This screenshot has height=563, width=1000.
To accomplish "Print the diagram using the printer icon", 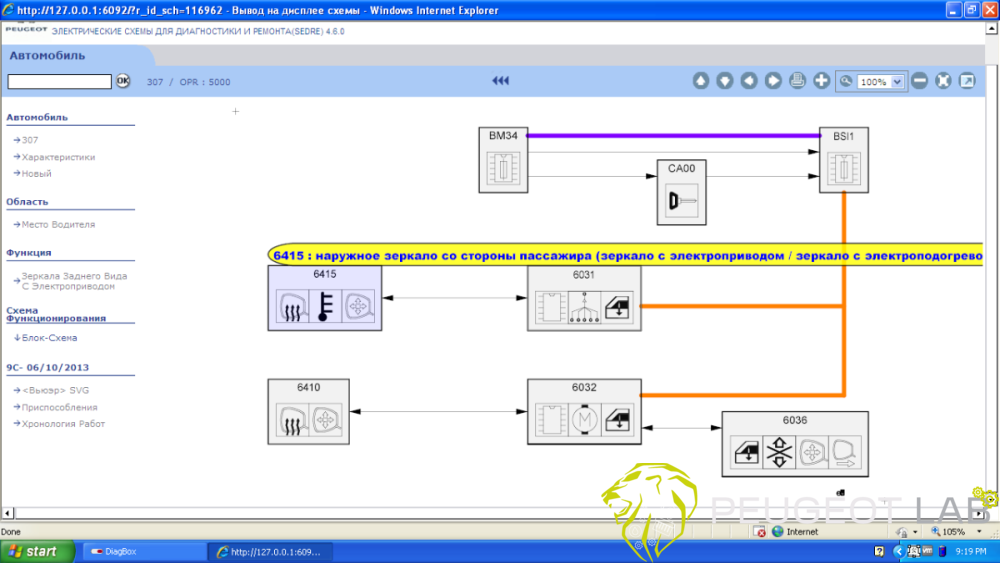I will [797, 81].
